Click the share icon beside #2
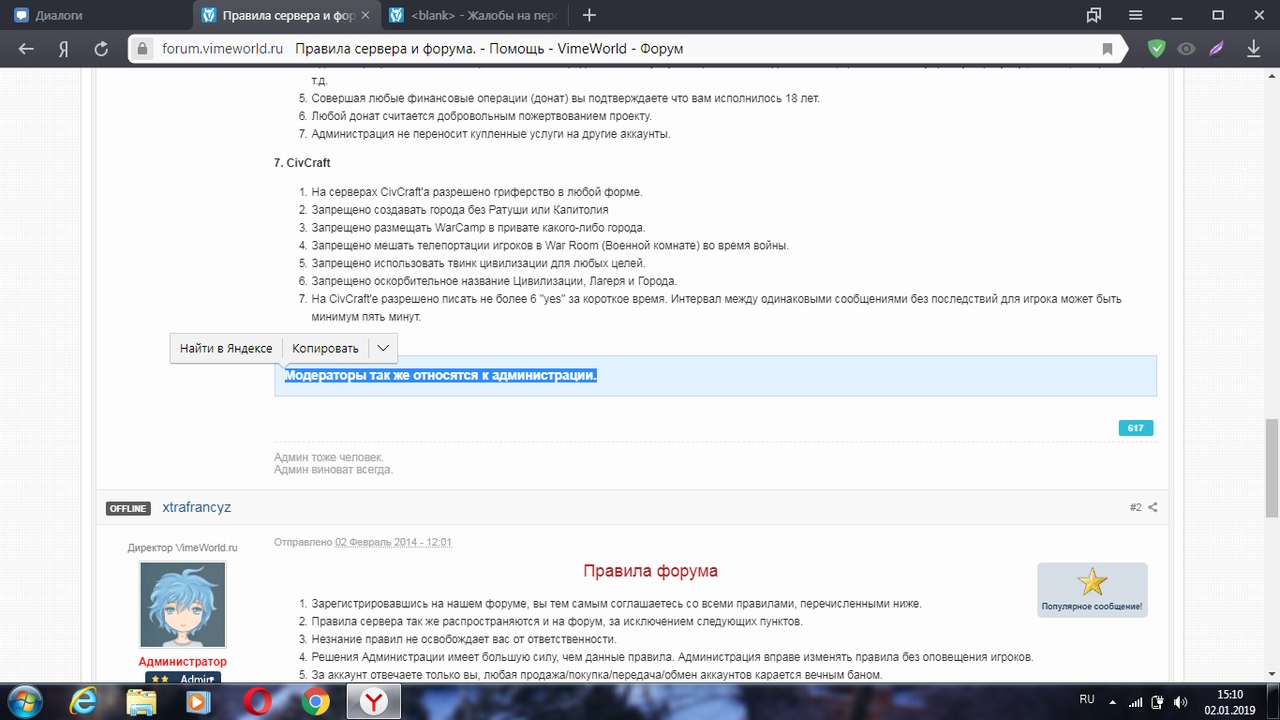The width and height of the screenshot is (1280, 720). [x=1153, y=507]
